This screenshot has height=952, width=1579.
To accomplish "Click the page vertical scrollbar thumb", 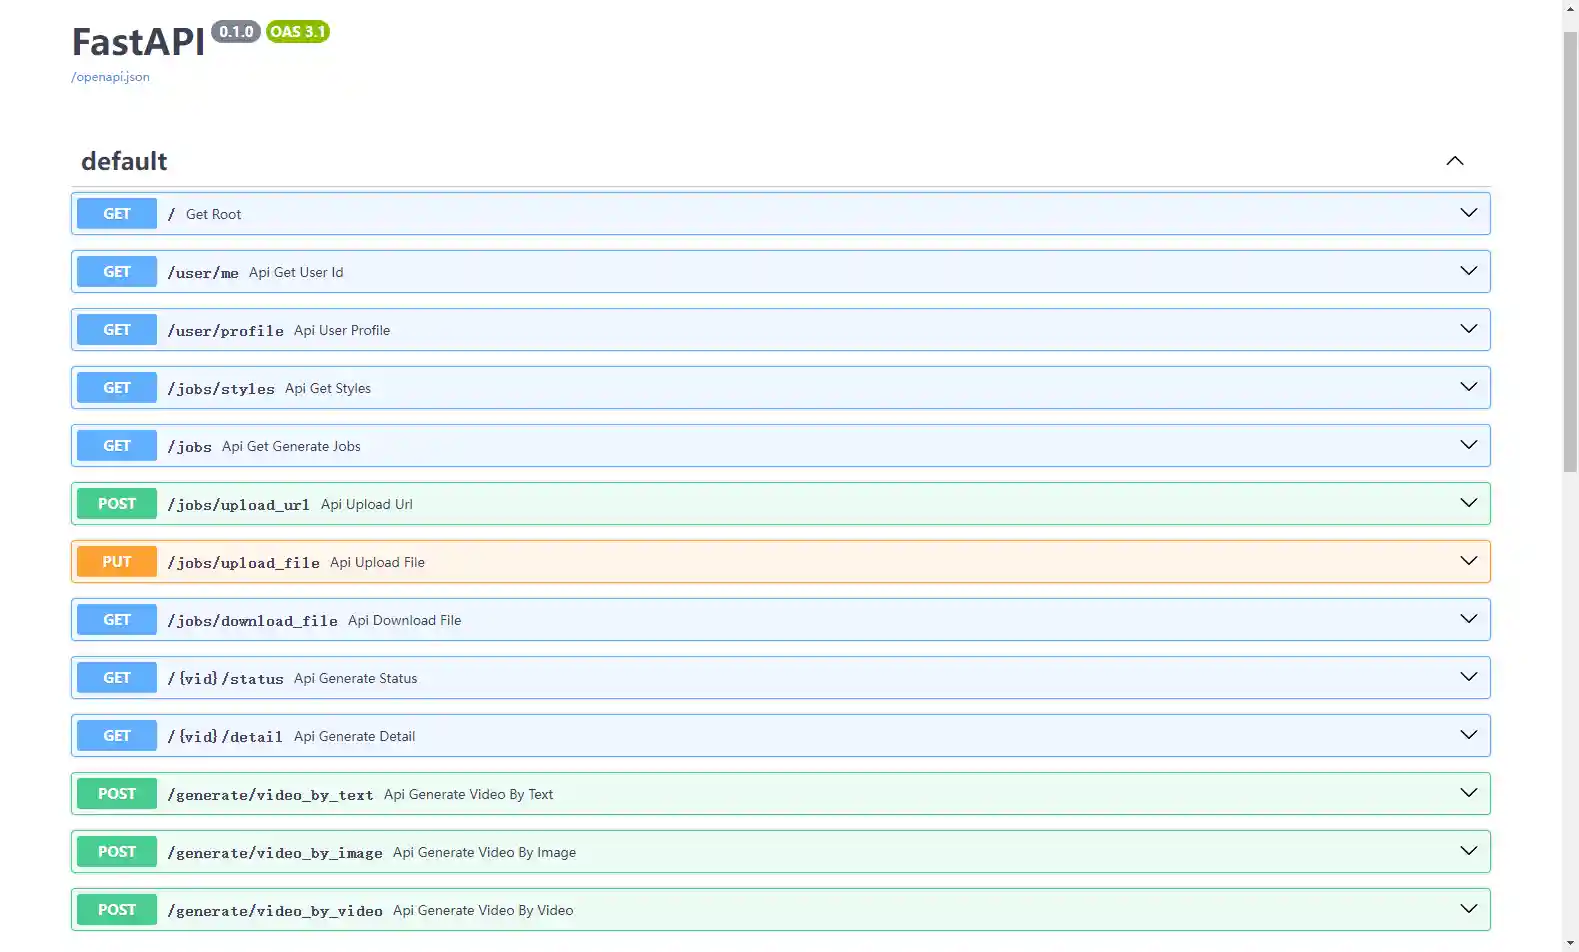I will tap(1570, 250).
